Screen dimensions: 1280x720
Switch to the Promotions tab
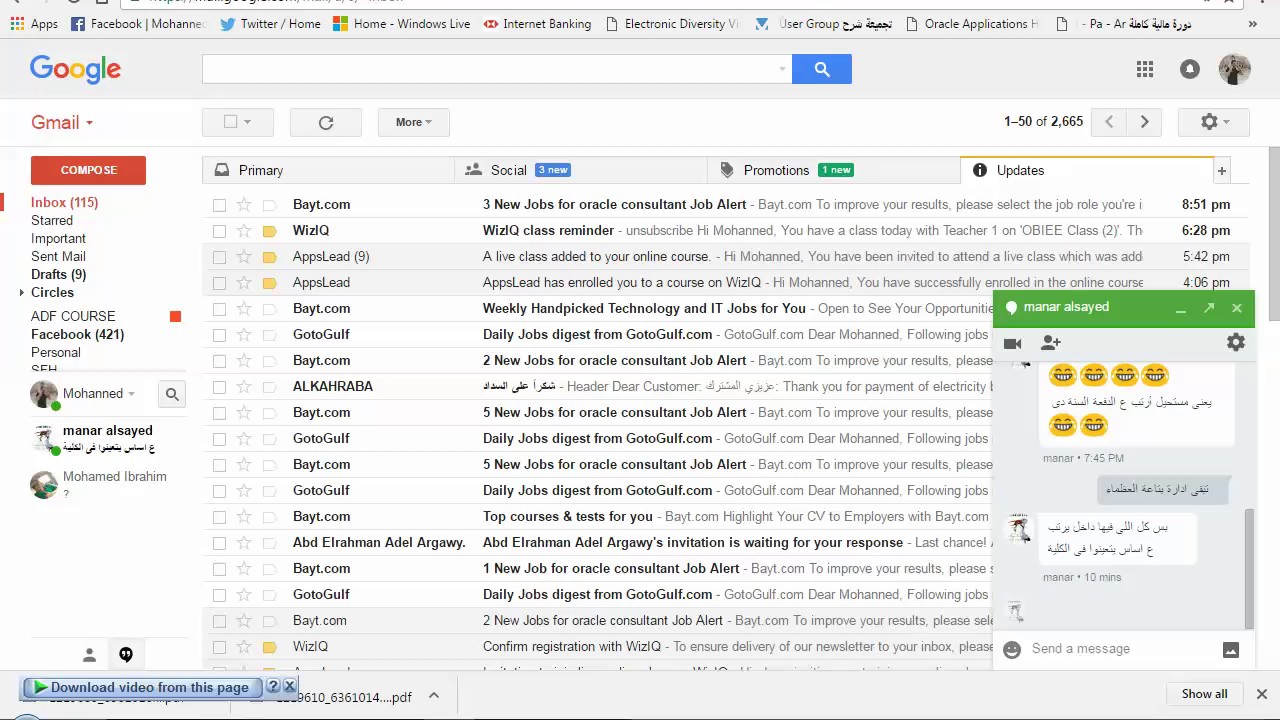click(833, 170)
